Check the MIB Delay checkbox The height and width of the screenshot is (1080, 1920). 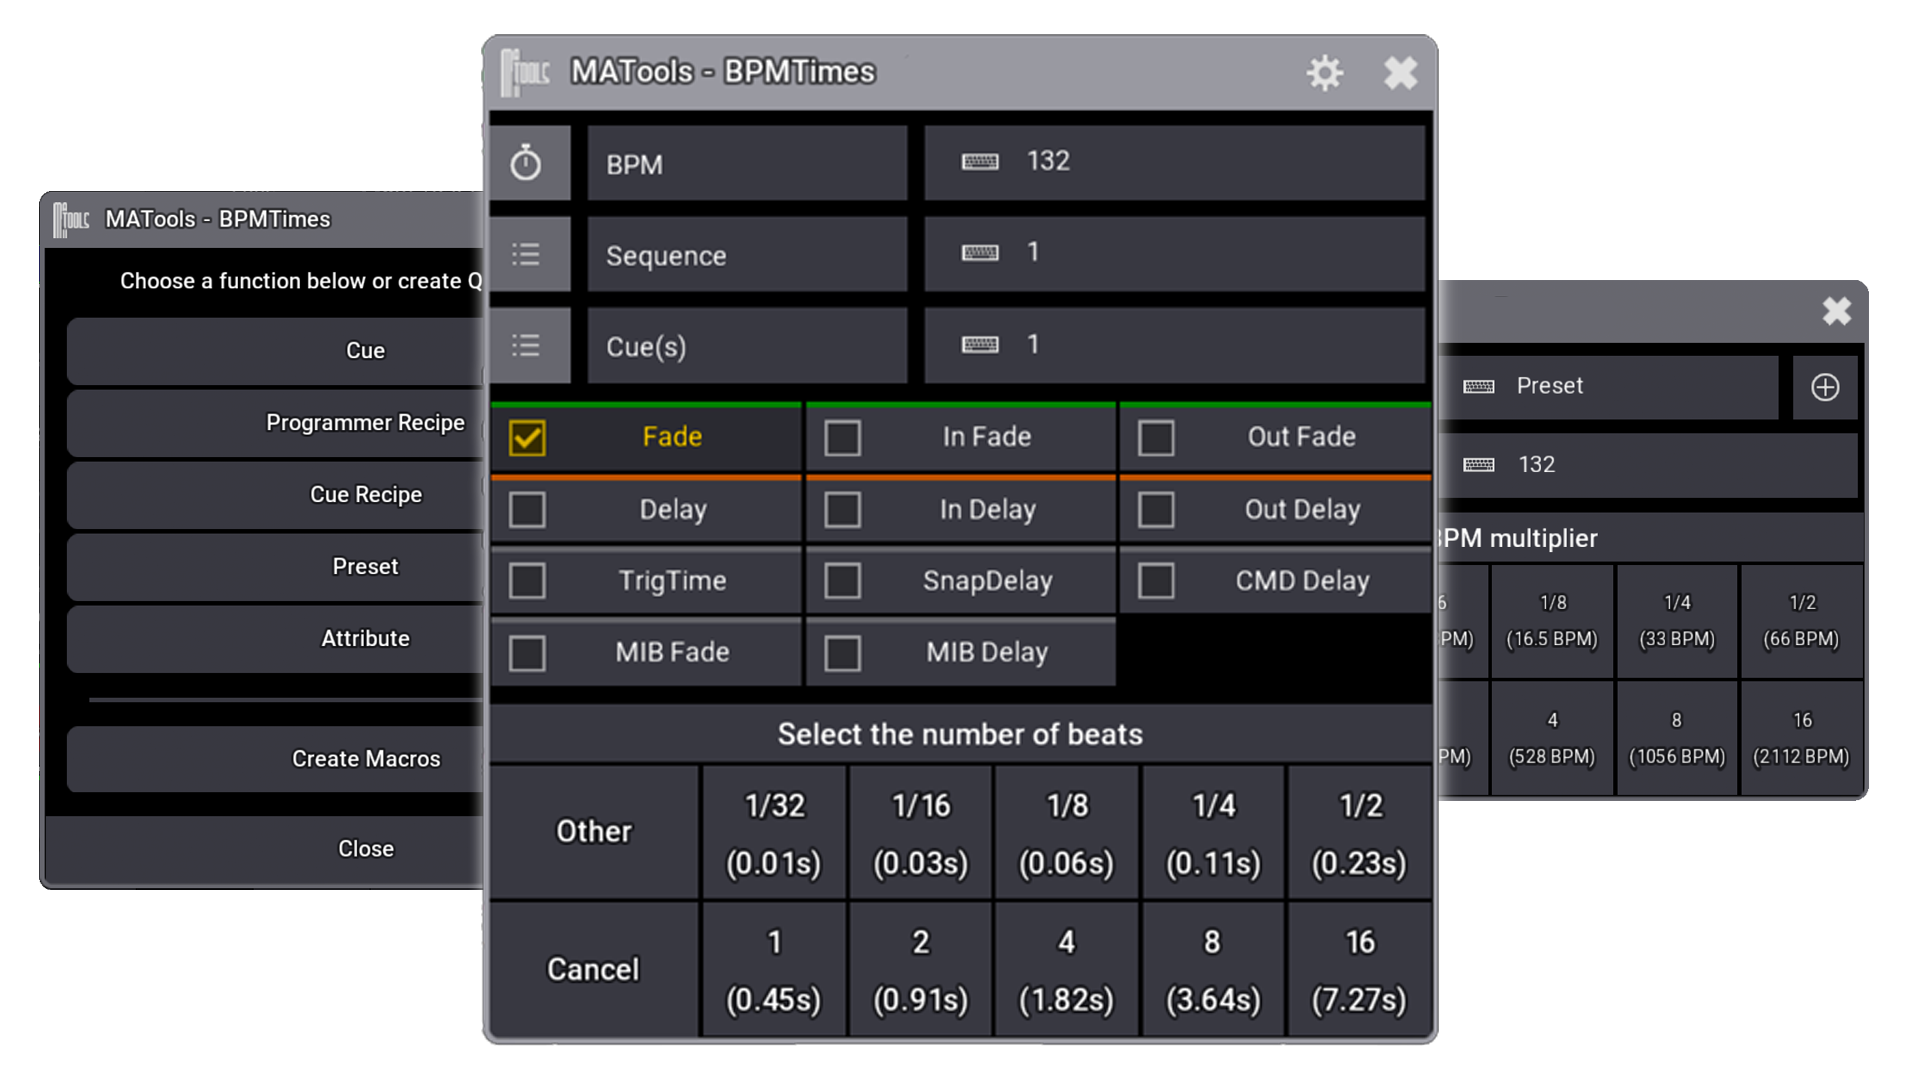tap(843, 653)
